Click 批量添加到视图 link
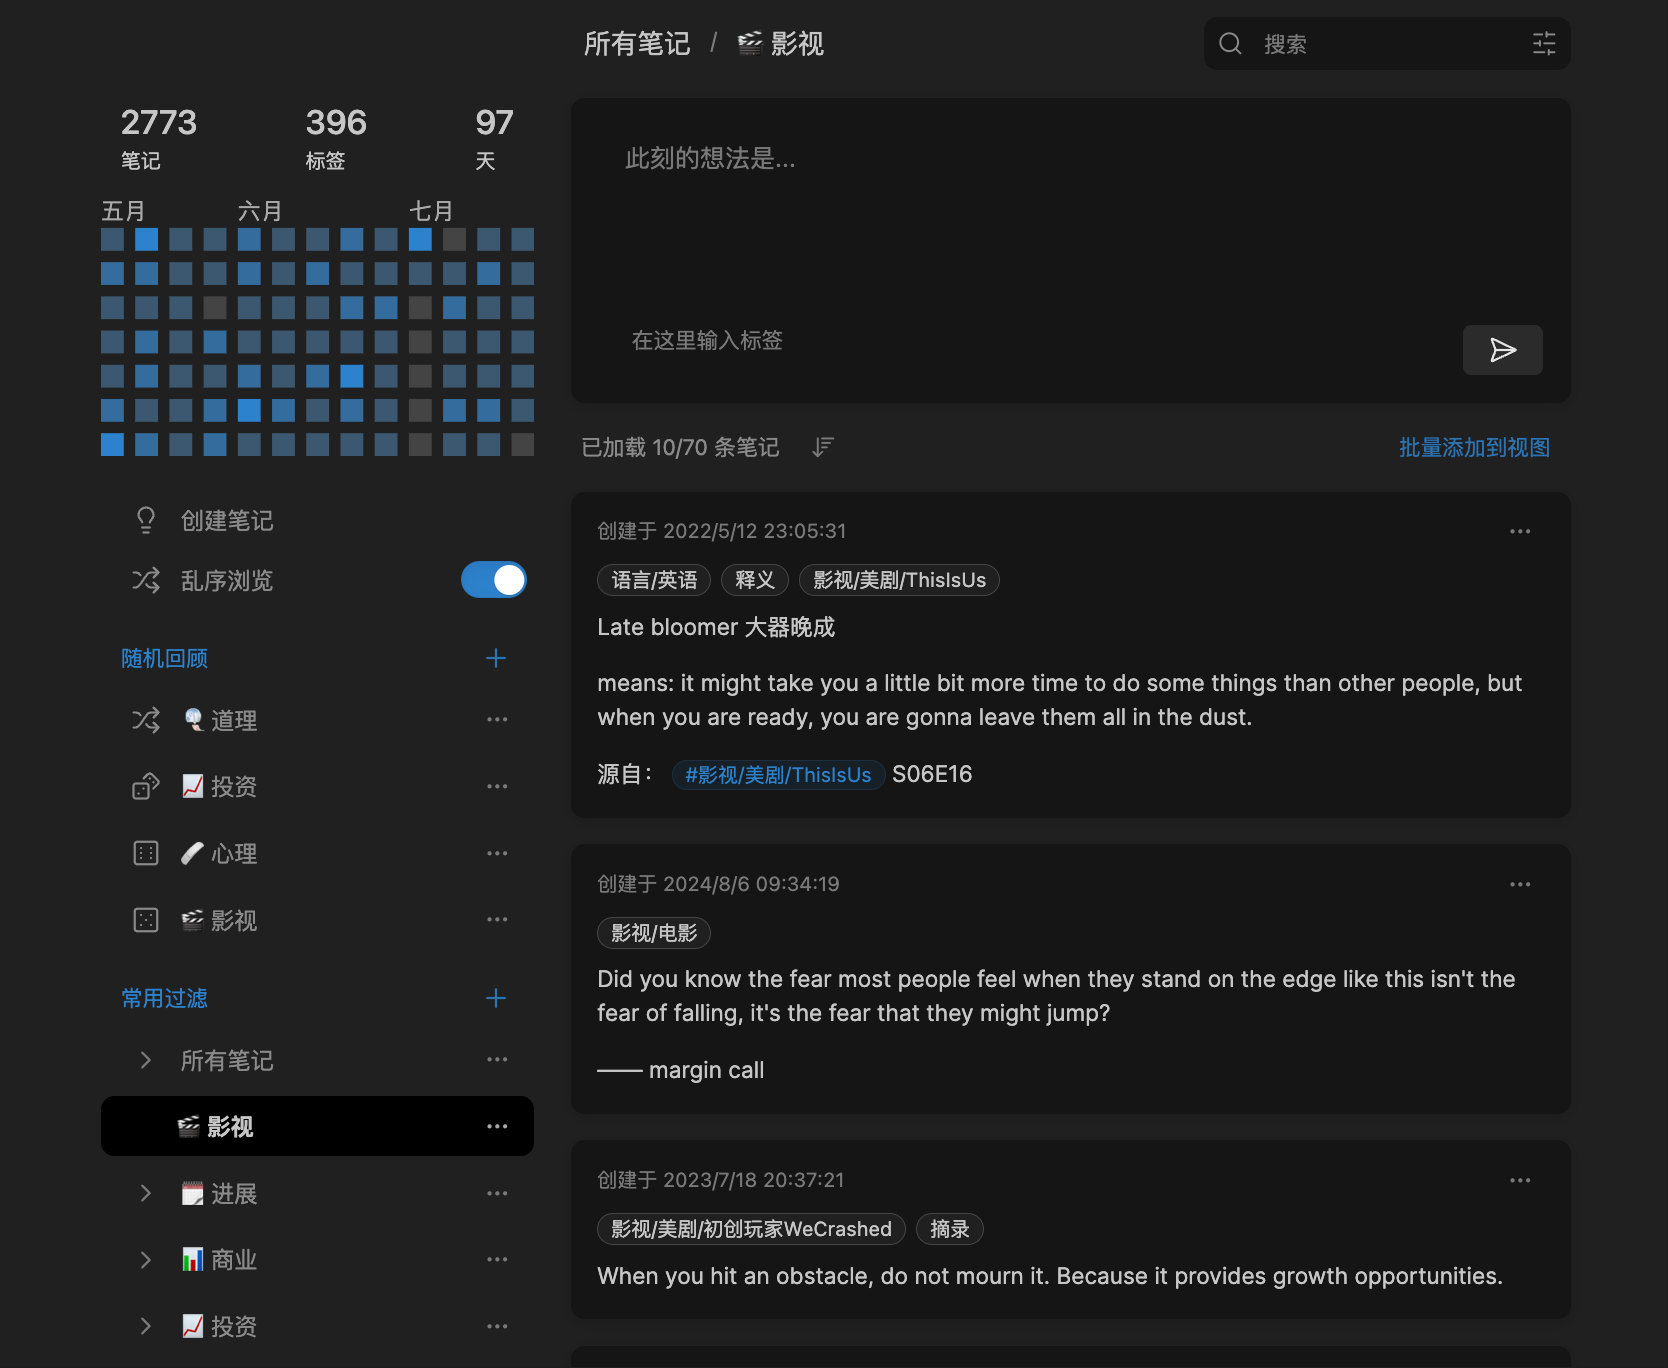The image size is (1668, 1368). point(1474,447)
